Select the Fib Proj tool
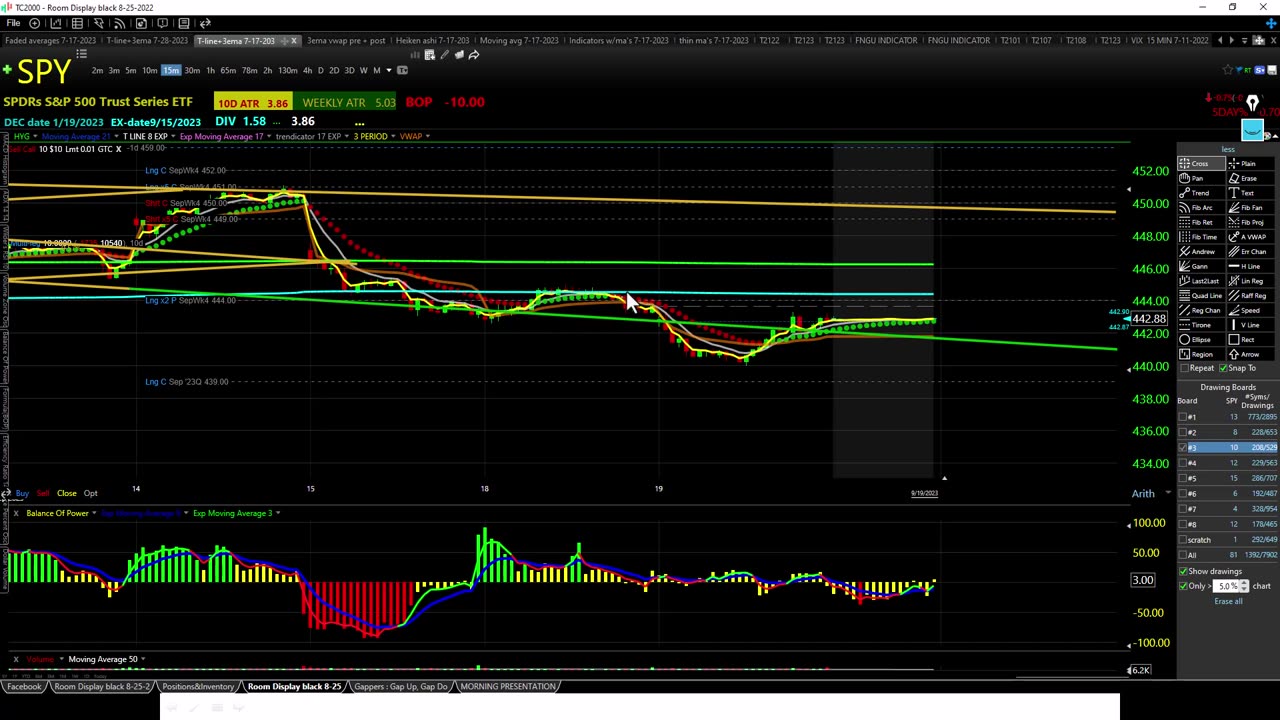The width and height of the screenshot is (1280, 720). pos(1250,222)
